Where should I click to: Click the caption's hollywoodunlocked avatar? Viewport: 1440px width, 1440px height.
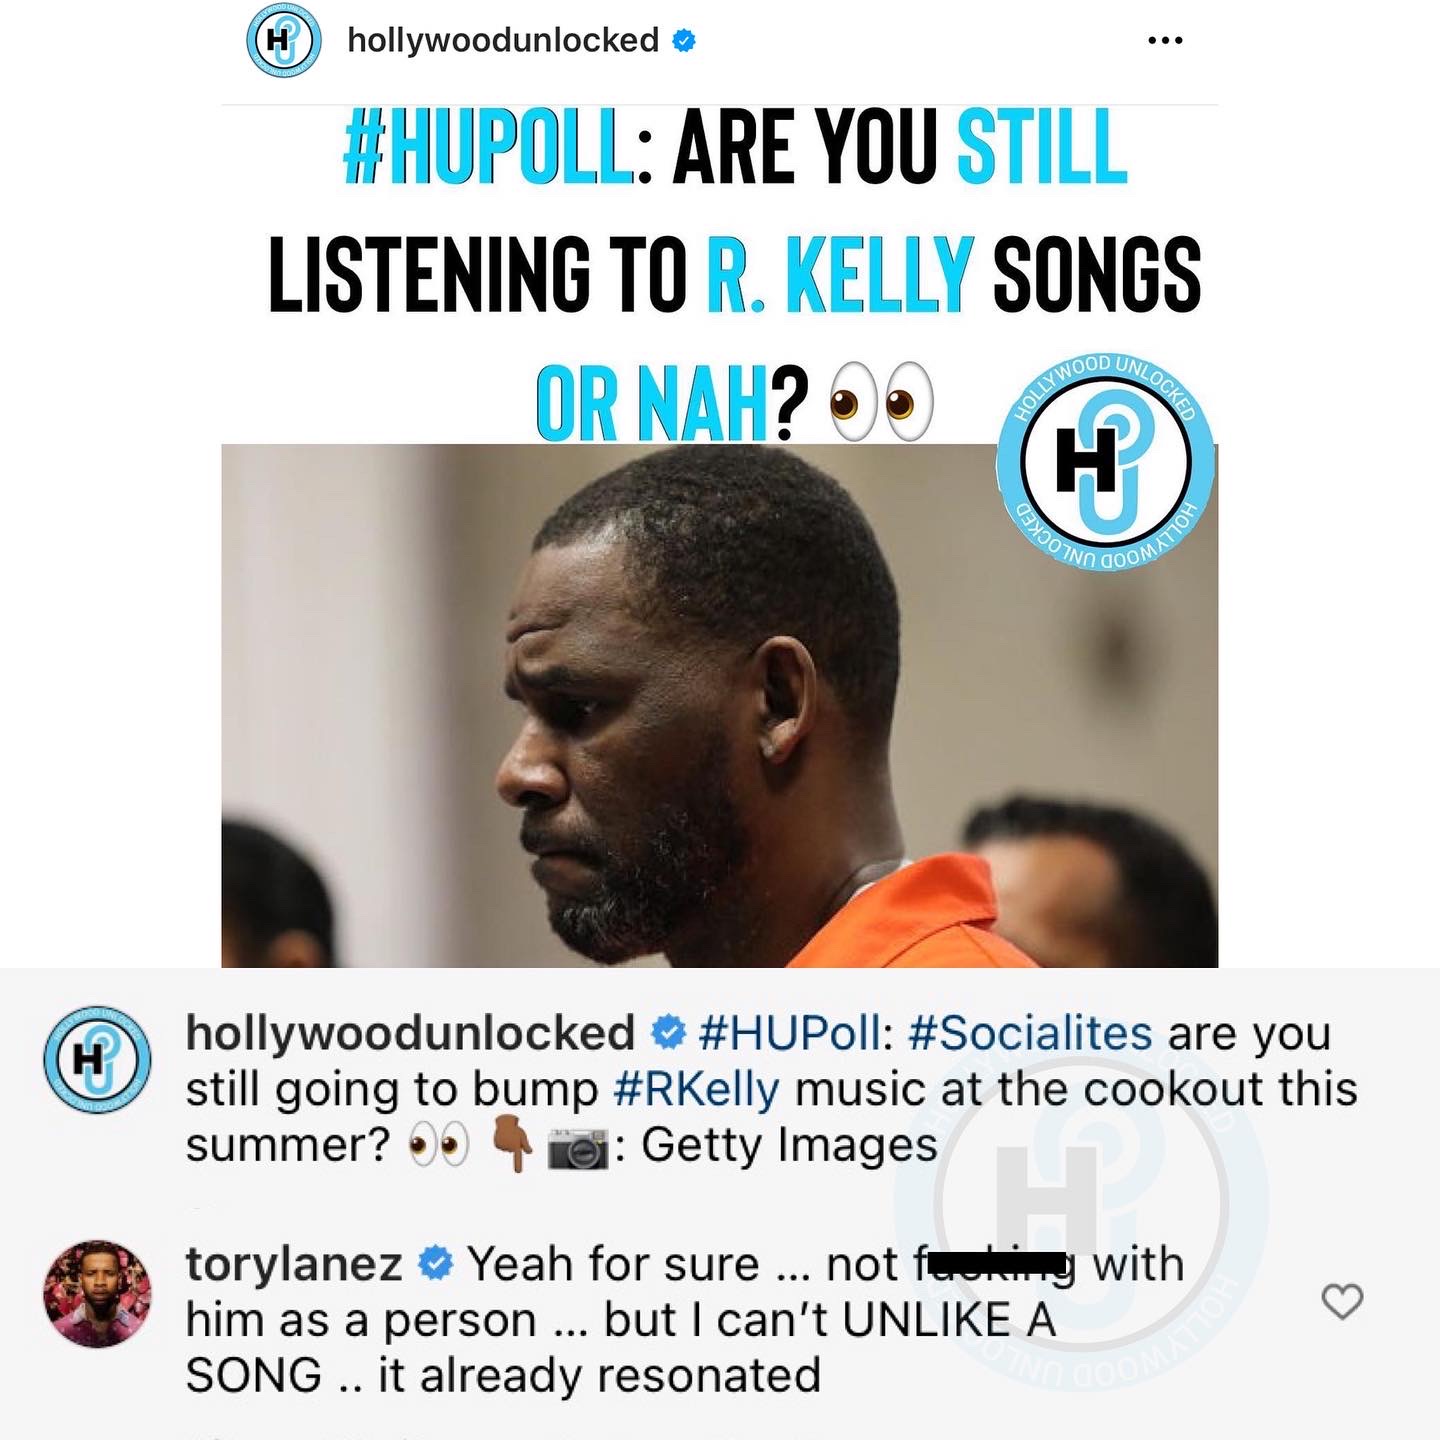(97, 1060)
